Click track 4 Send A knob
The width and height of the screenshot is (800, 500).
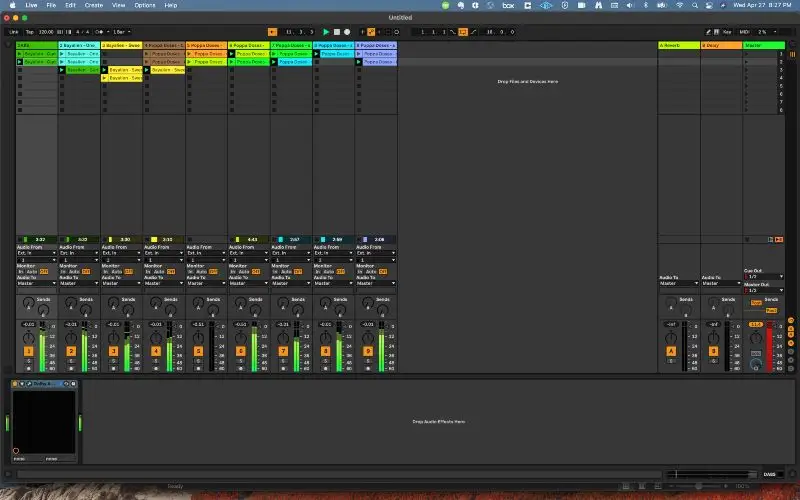[x=156, y=303]
